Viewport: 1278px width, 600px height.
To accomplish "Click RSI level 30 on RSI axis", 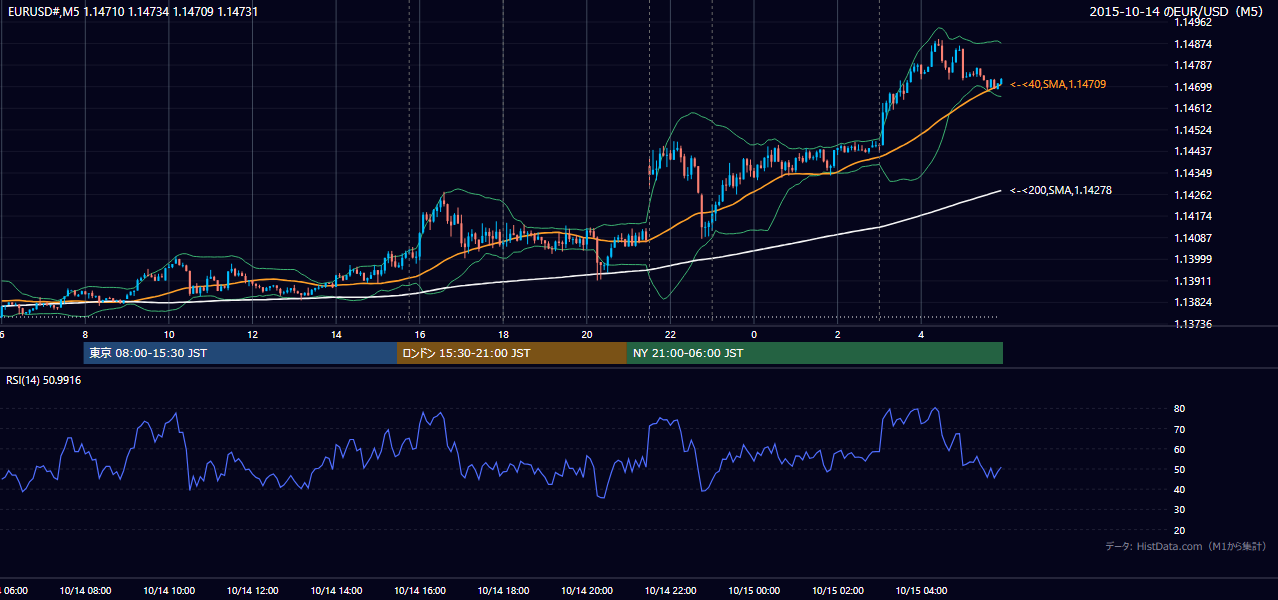I will (x=1179, y=510).
